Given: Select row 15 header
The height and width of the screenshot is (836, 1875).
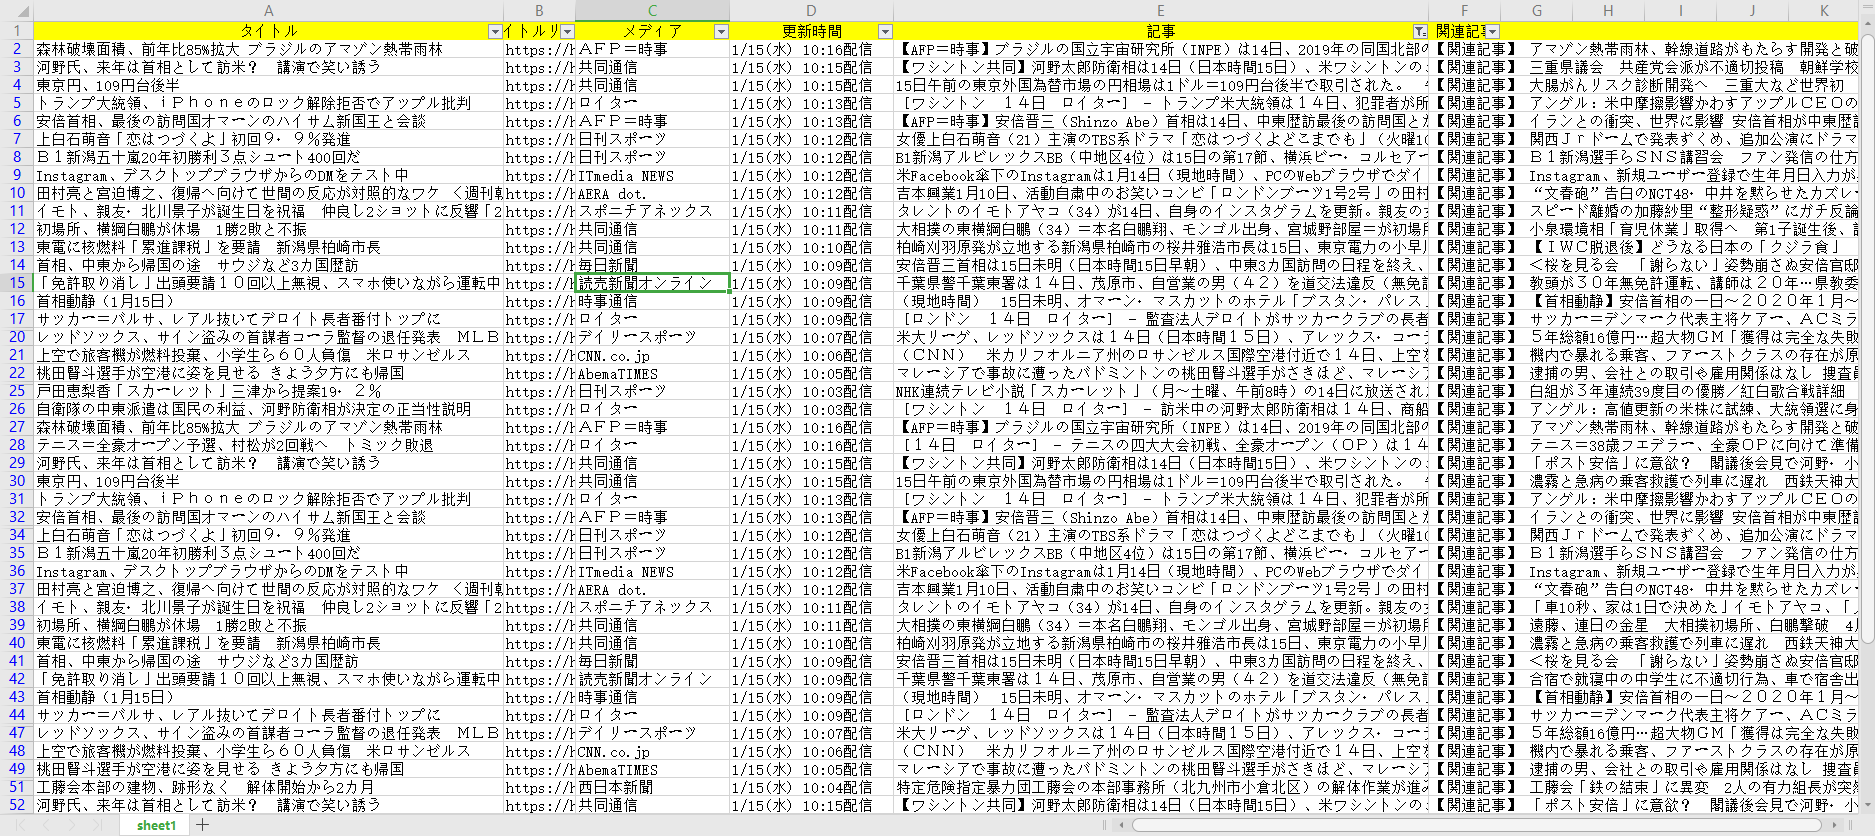Looking at the screenshot, I should [x=17, y=283].
